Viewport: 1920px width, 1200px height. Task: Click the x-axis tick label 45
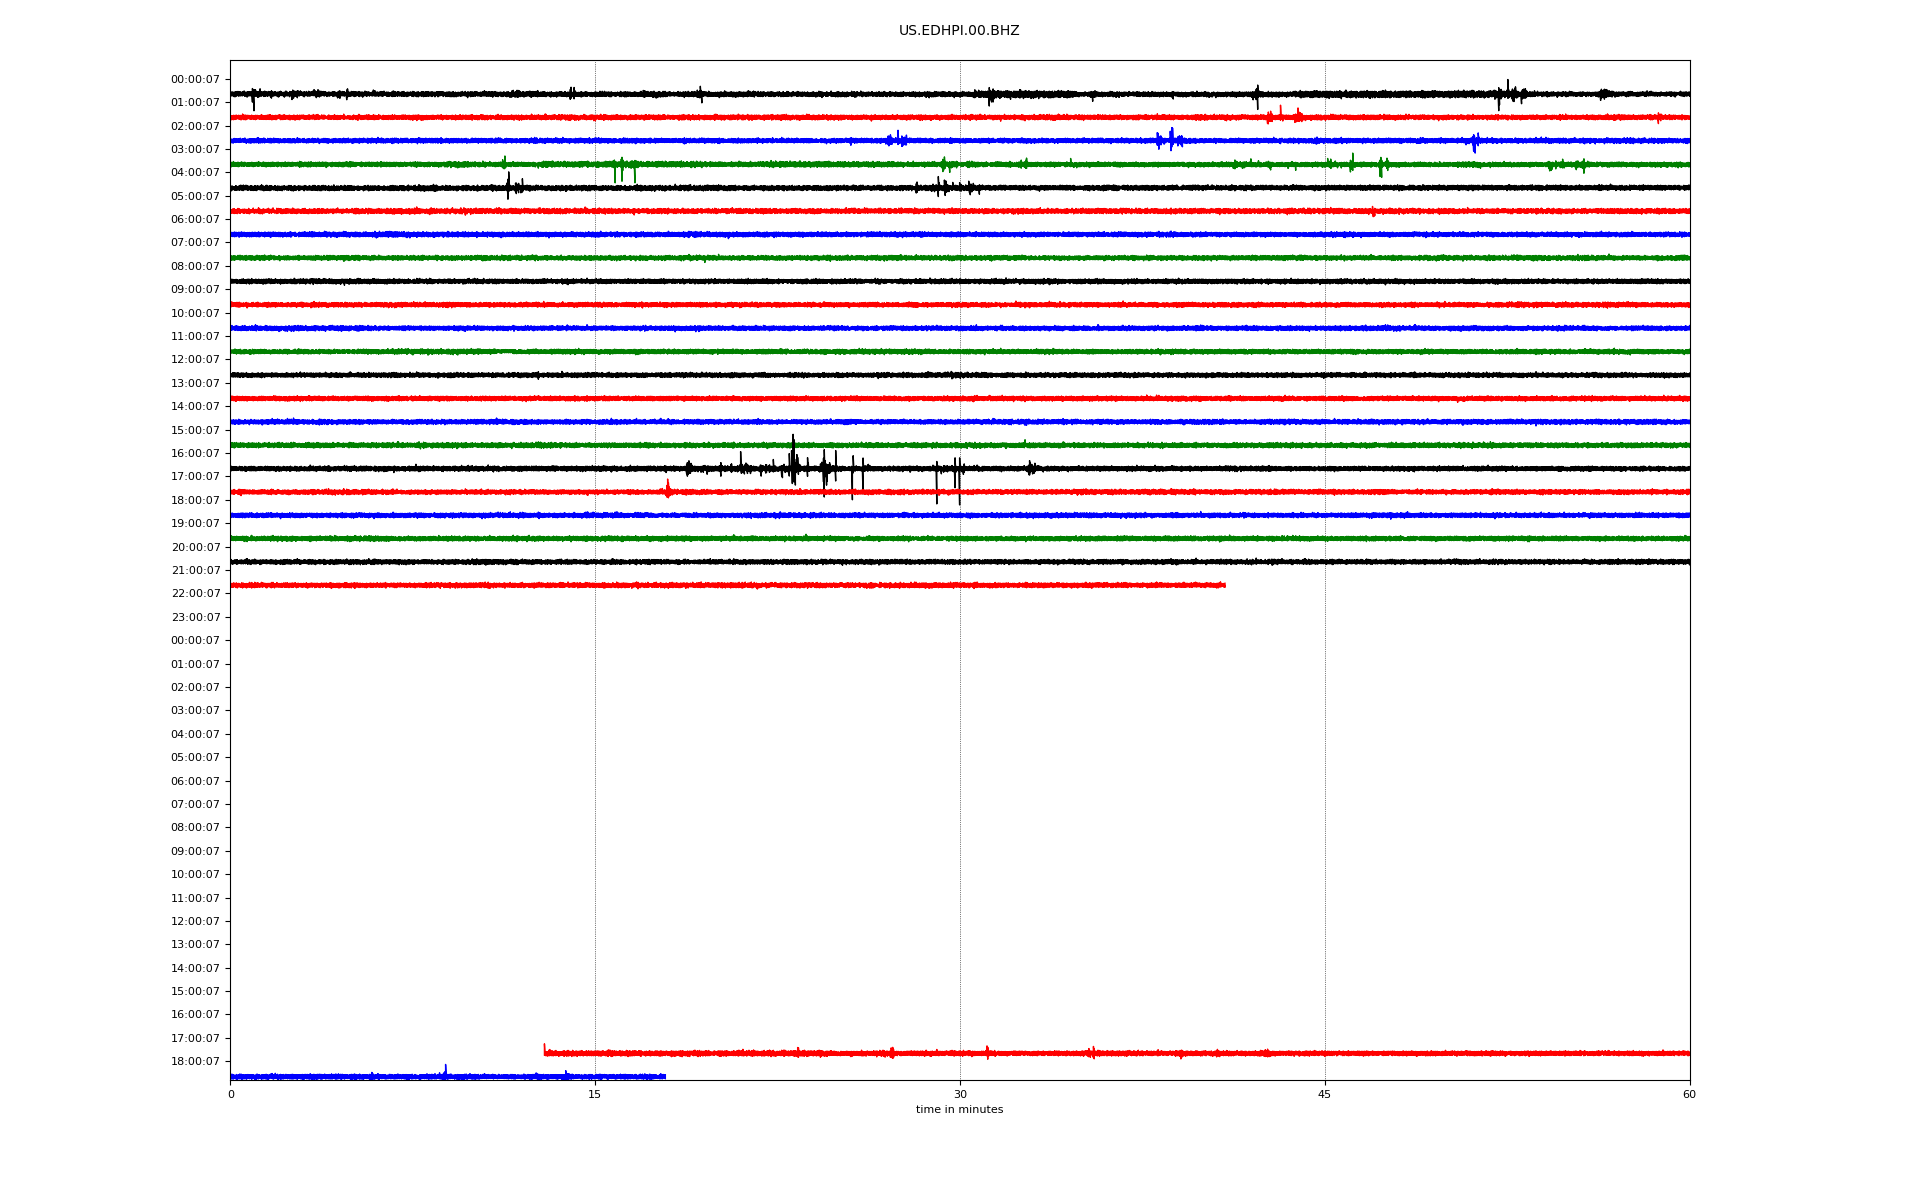coord(1325,1094)
